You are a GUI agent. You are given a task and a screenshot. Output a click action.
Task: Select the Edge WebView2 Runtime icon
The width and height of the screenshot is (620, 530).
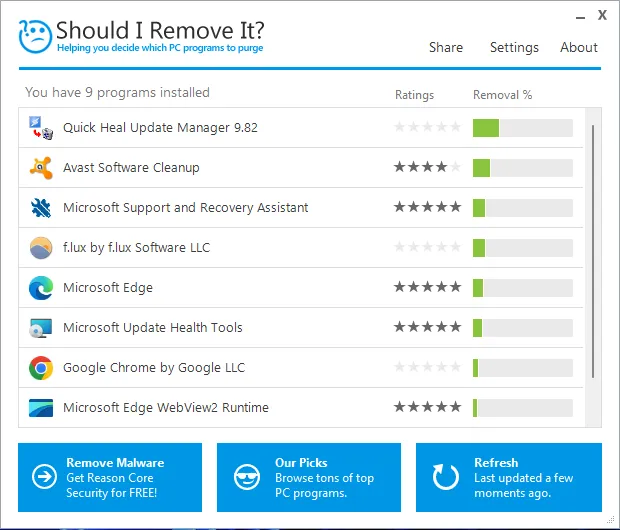point(41,408)
